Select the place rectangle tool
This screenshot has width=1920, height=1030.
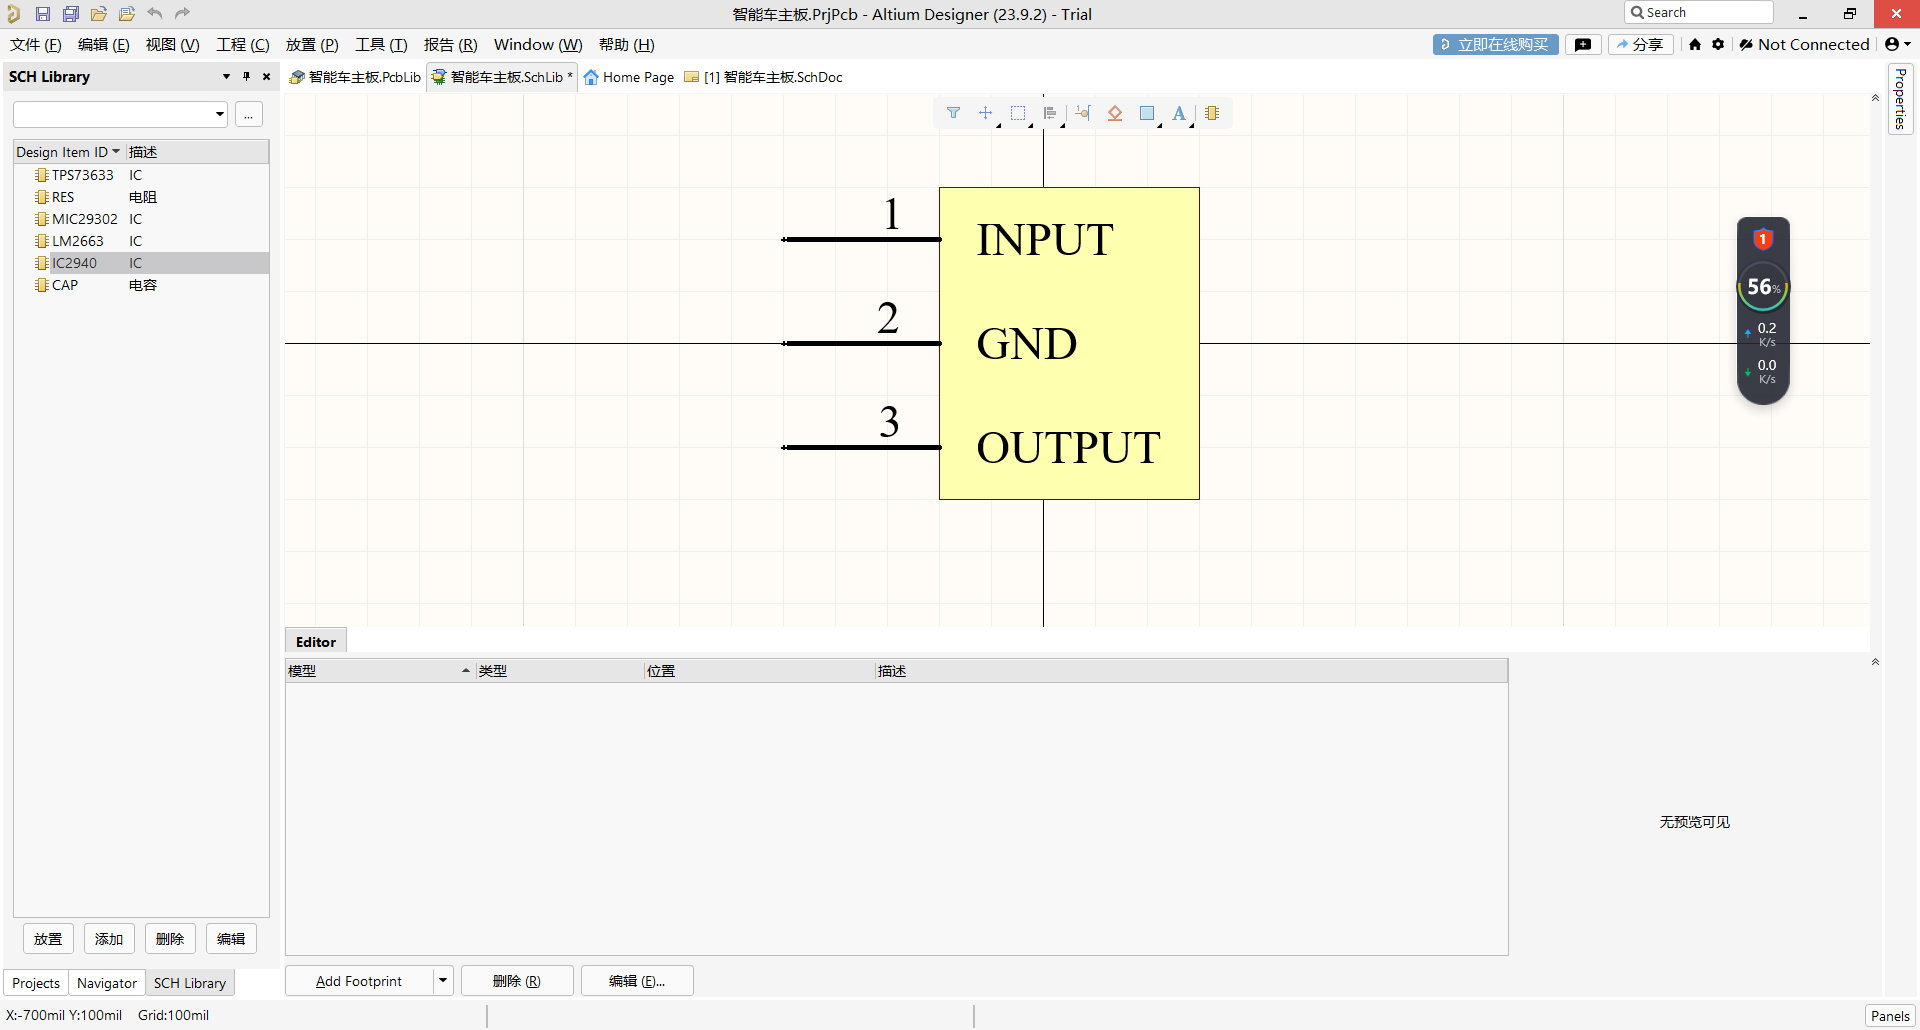point(1147,113)
